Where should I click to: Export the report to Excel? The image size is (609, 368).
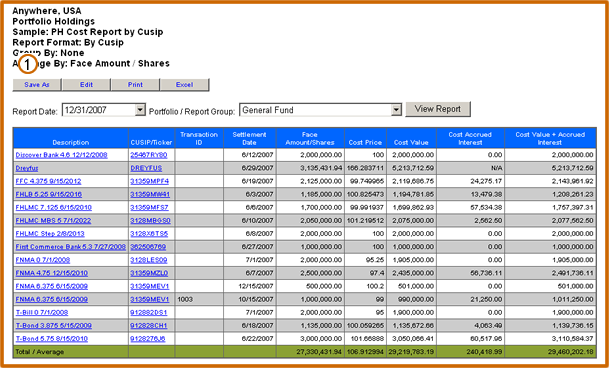point(184,85)
